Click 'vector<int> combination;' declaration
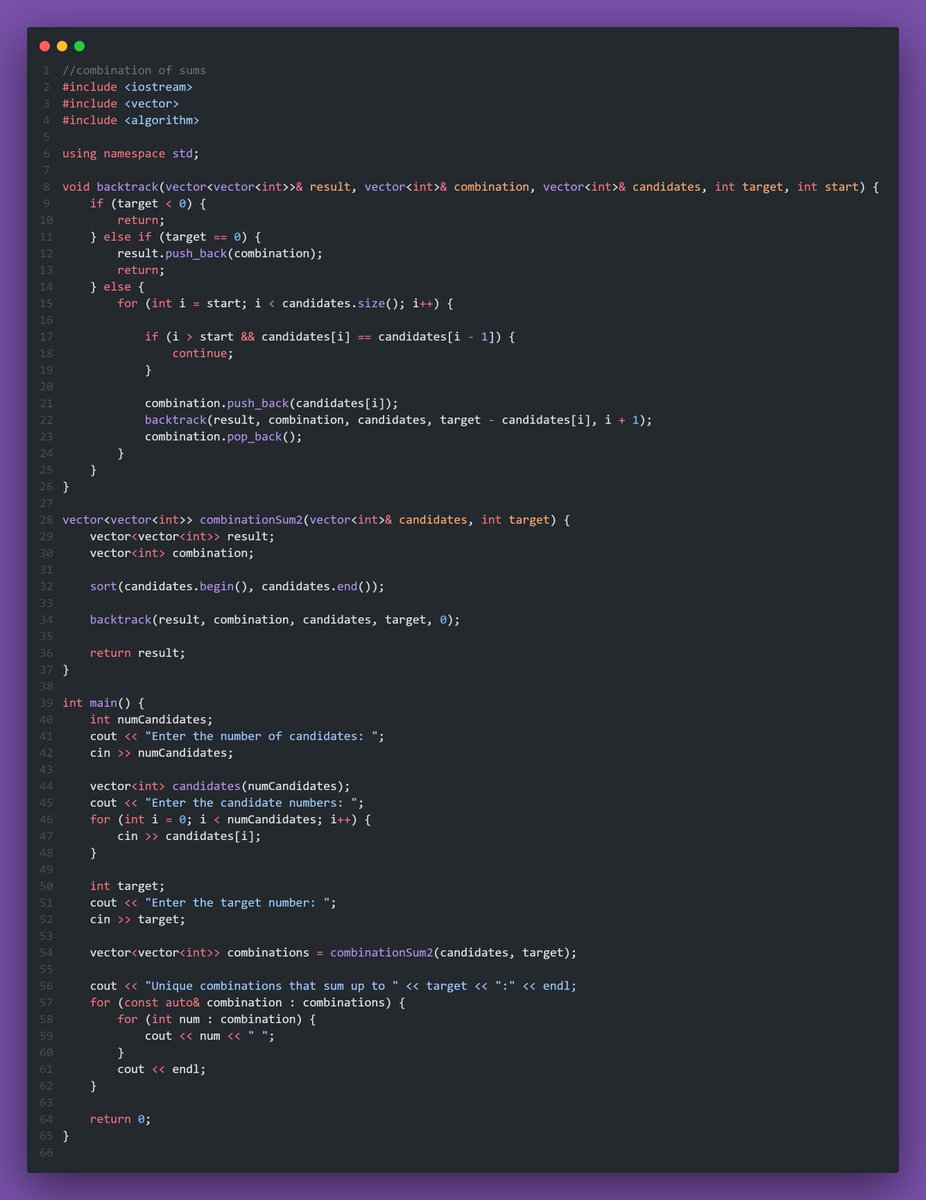926x1200 pixels. click(172, 553)
